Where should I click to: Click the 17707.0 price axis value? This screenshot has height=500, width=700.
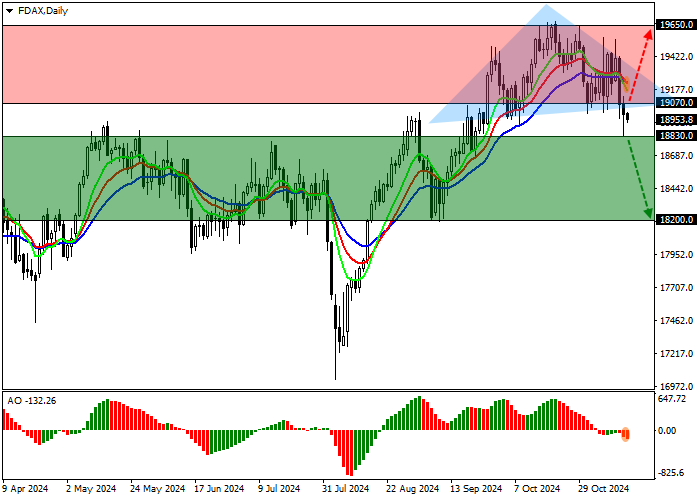676,288
